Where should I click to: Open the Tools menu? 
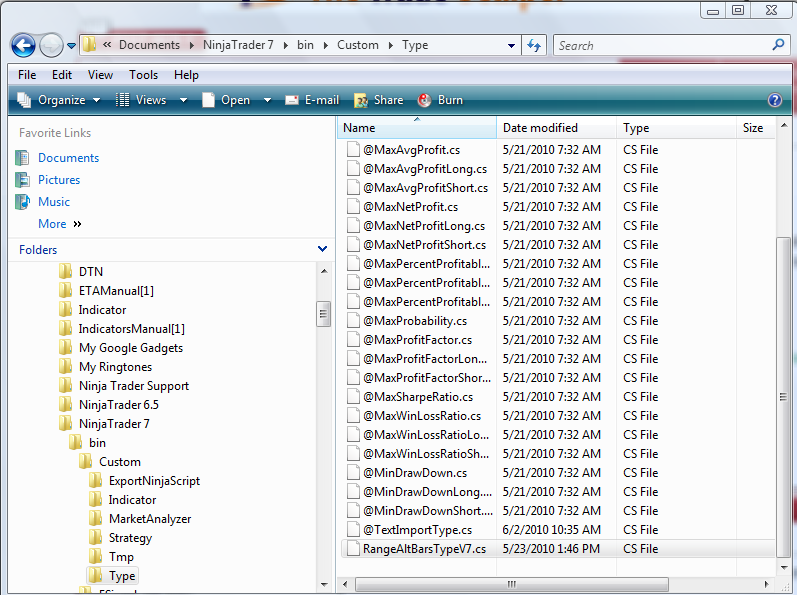[x=143, y=75]
